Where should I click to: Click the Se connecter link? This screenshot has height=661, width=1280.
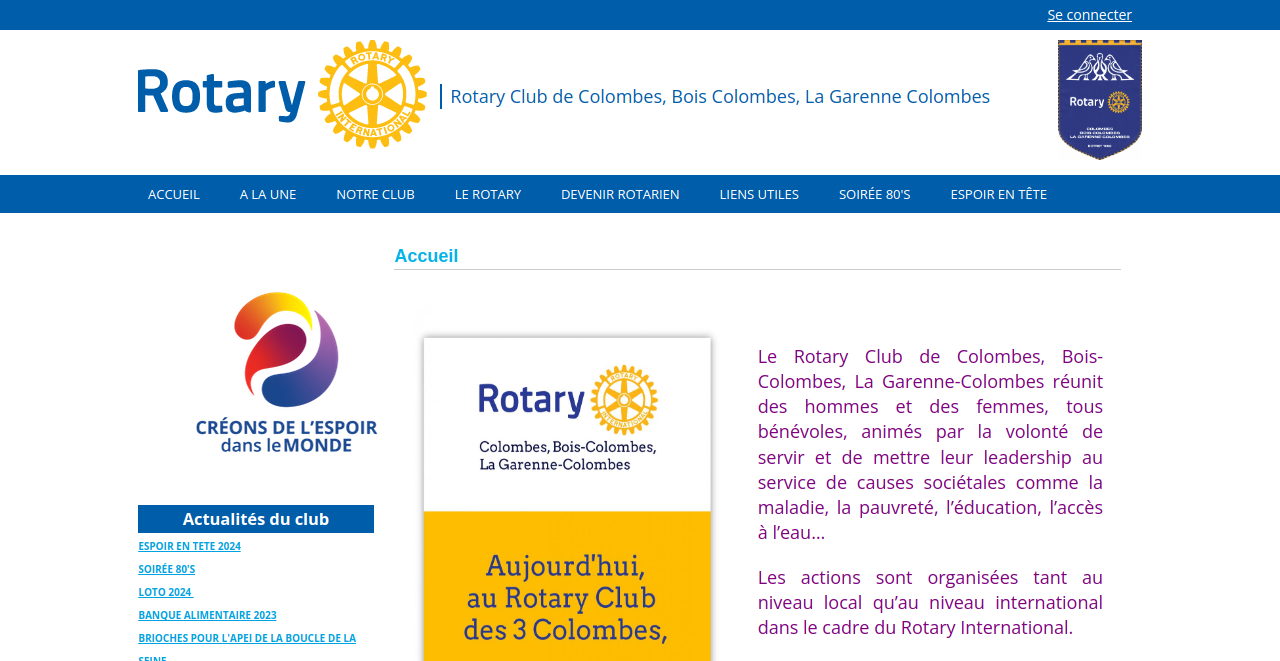pyautogui.click(x=1089, y=14)
